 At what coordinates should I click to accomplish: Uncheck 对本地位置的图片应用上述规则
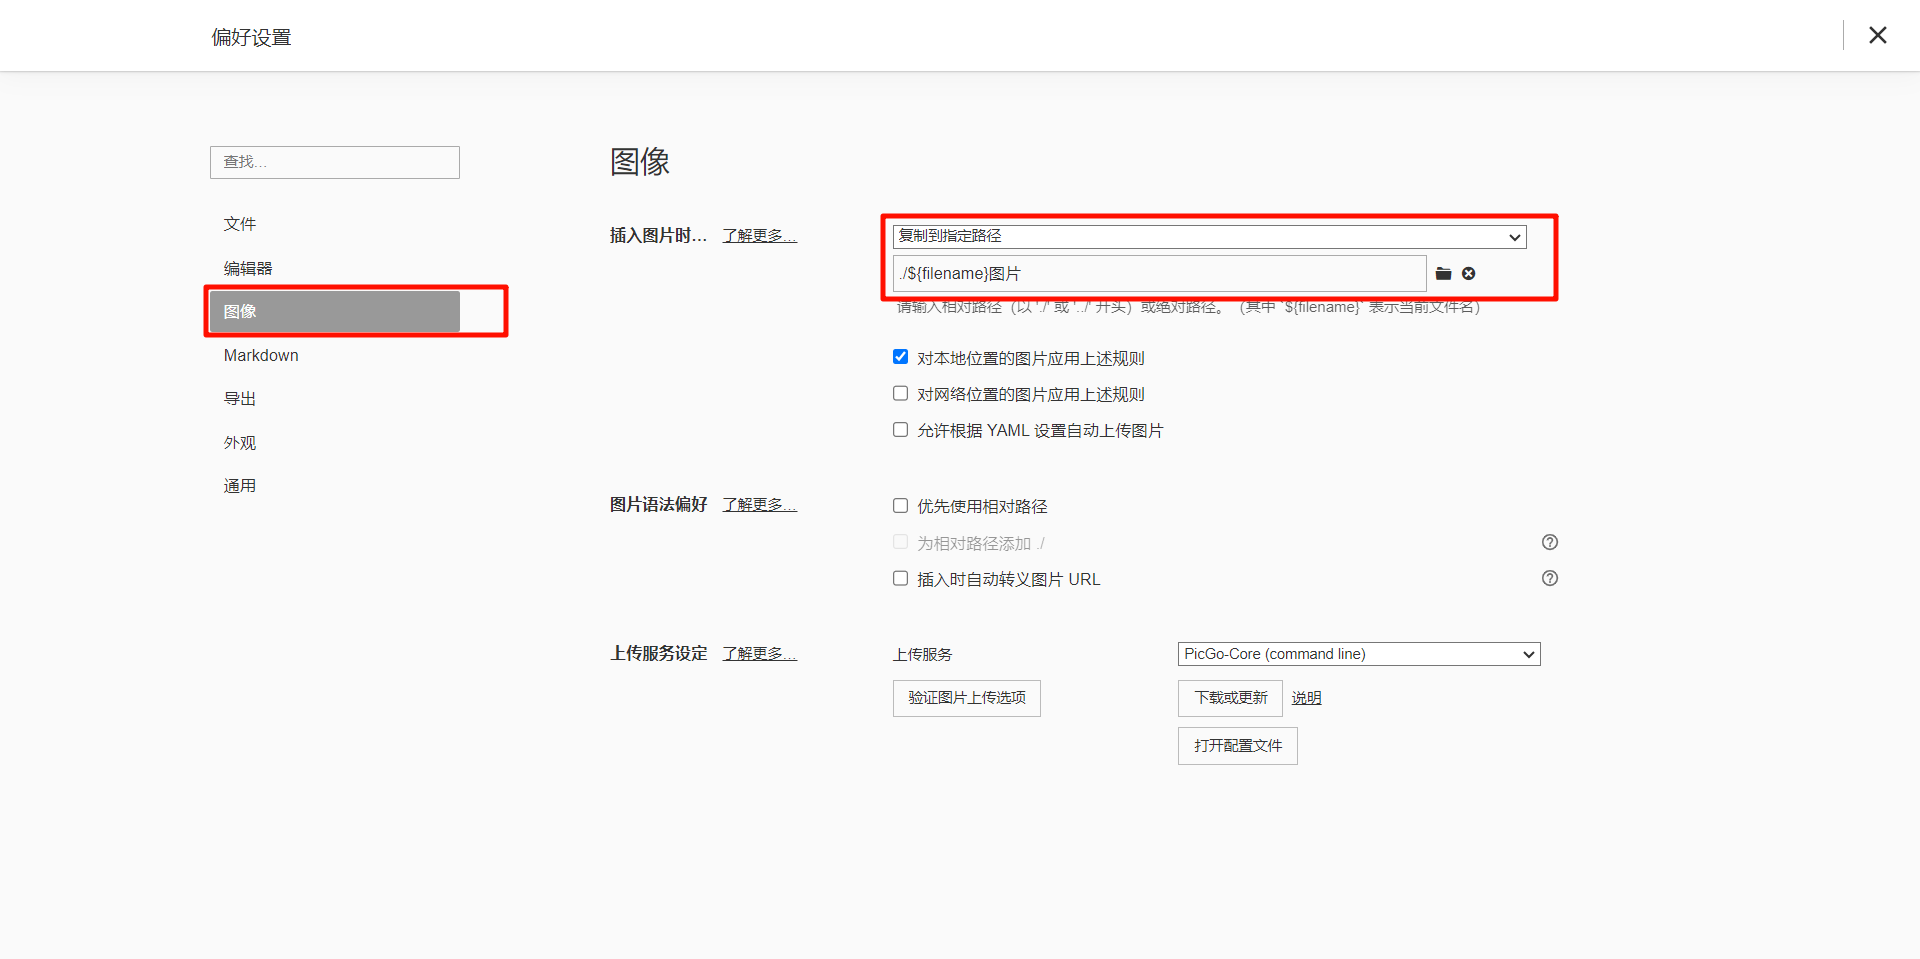pyautogui.click(x=900, y=357)
